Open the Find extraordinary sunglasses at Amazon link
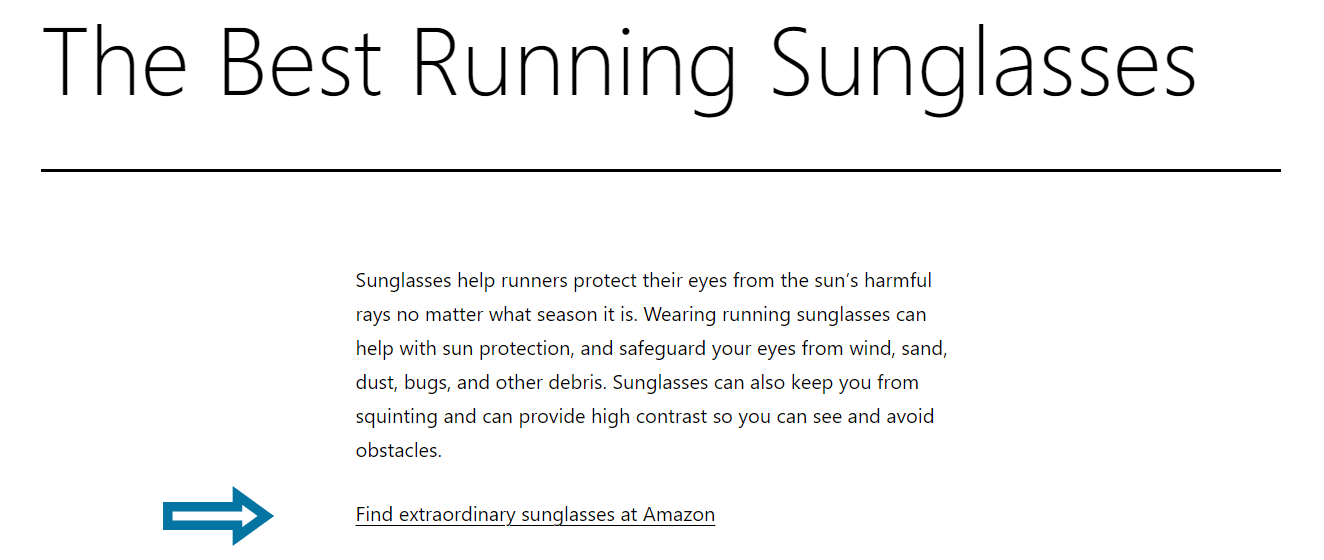 pyautogui.click(x=535, y=515)
